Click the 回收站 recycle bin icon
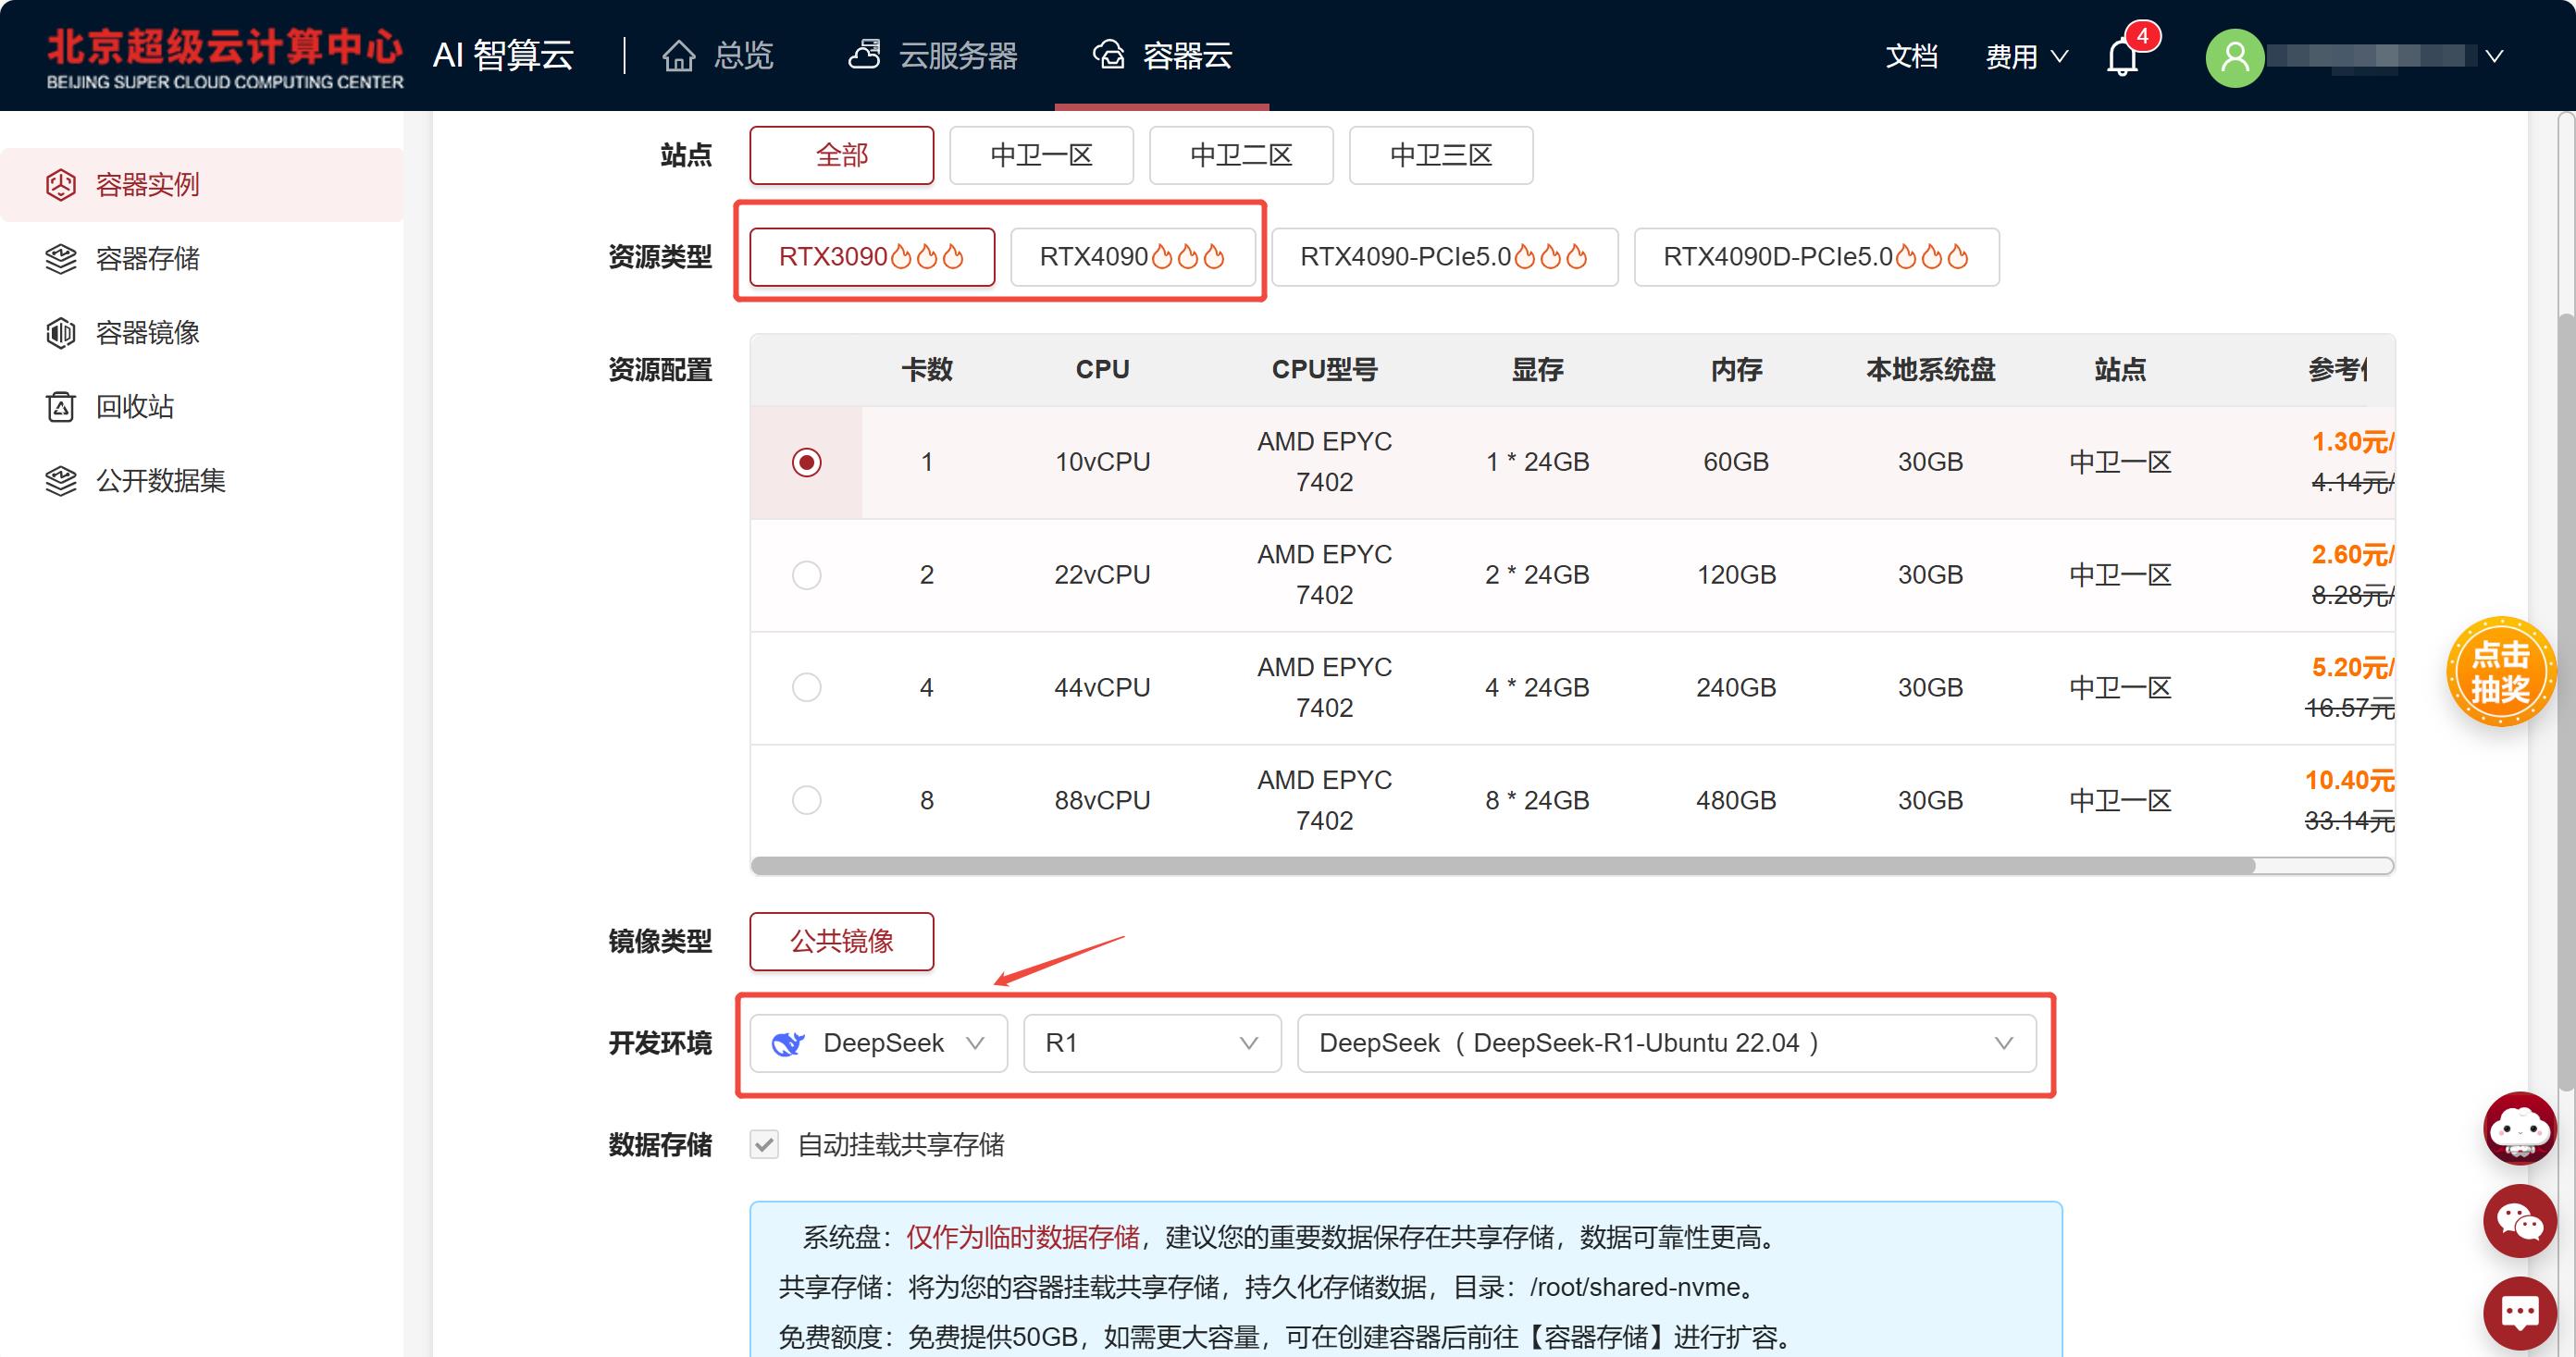Image resolution: width=2576 pixels, height=1357 pixels. click(x=61, y=407)
